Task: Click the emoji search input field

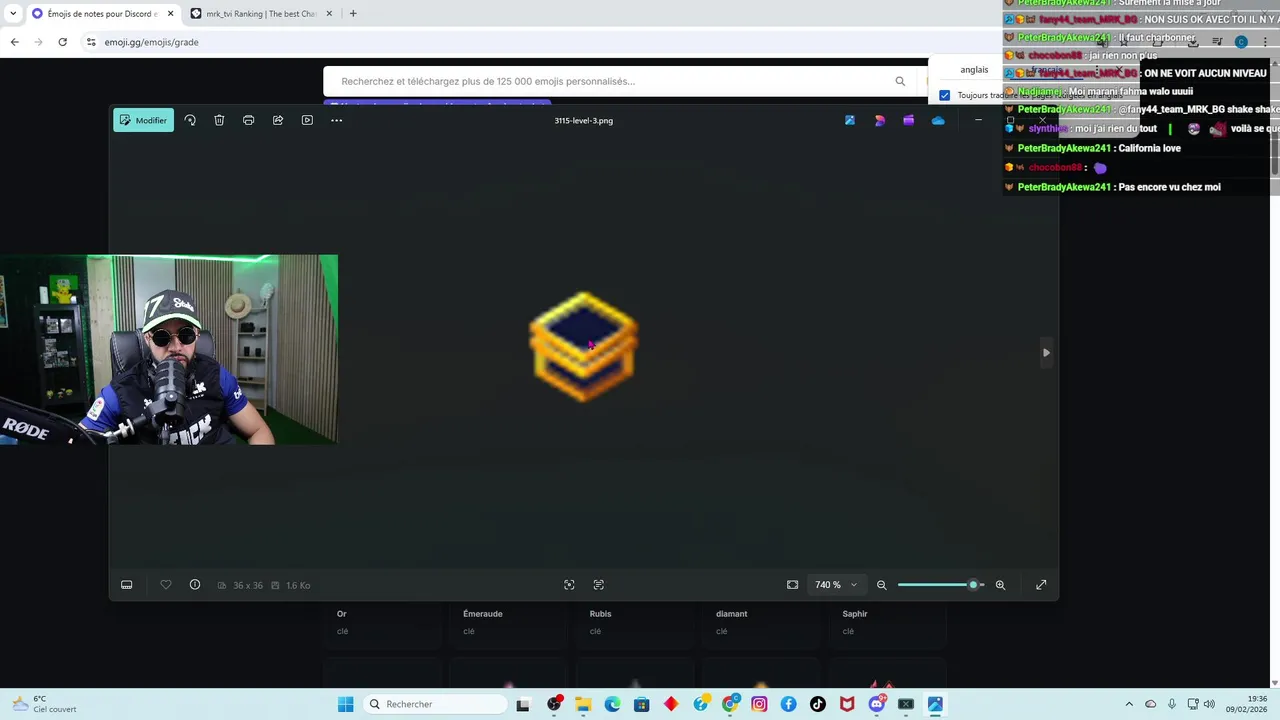Action: [x=610, y=81]
